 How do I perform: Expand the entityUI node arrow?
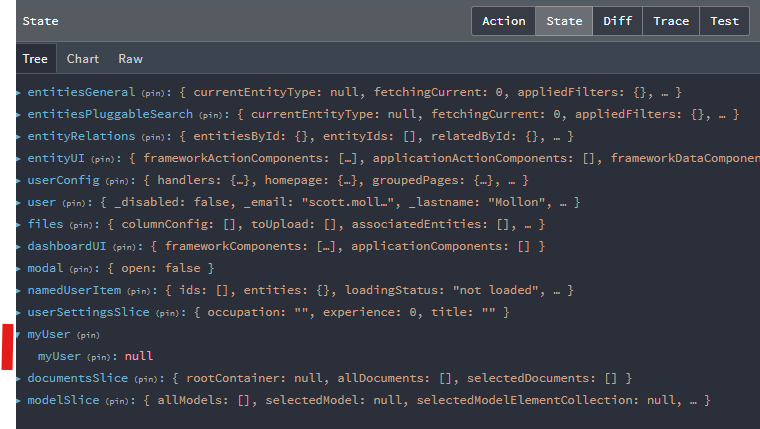[x=18, y=158]
